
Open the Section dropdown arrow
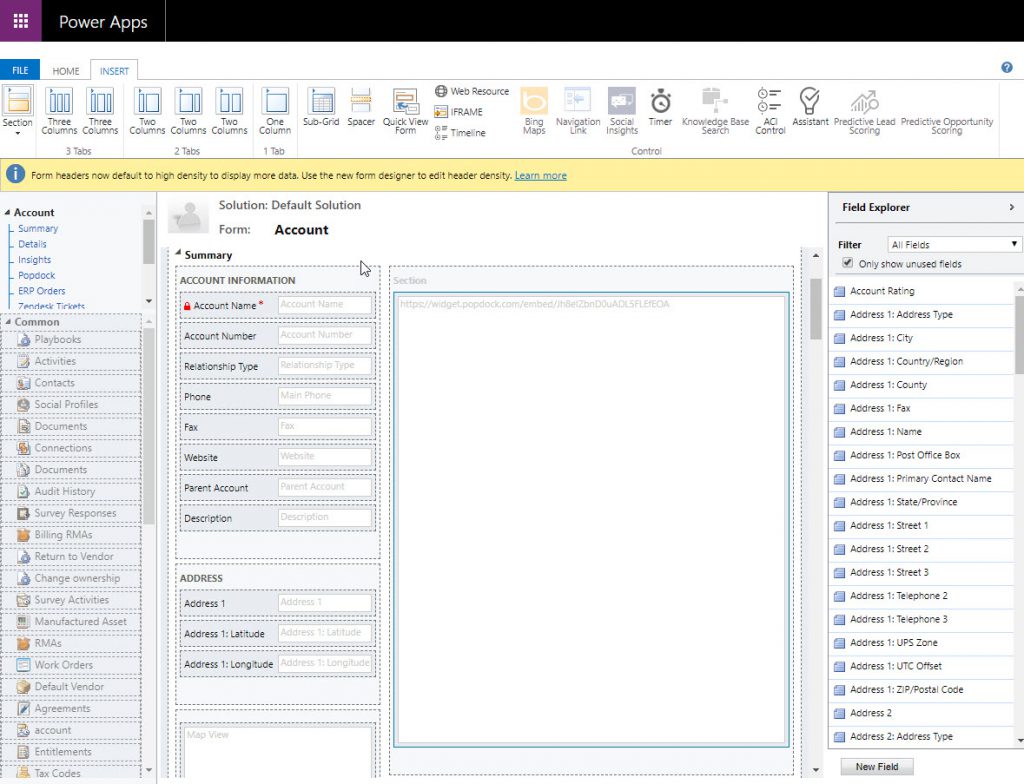pos(18,133)
